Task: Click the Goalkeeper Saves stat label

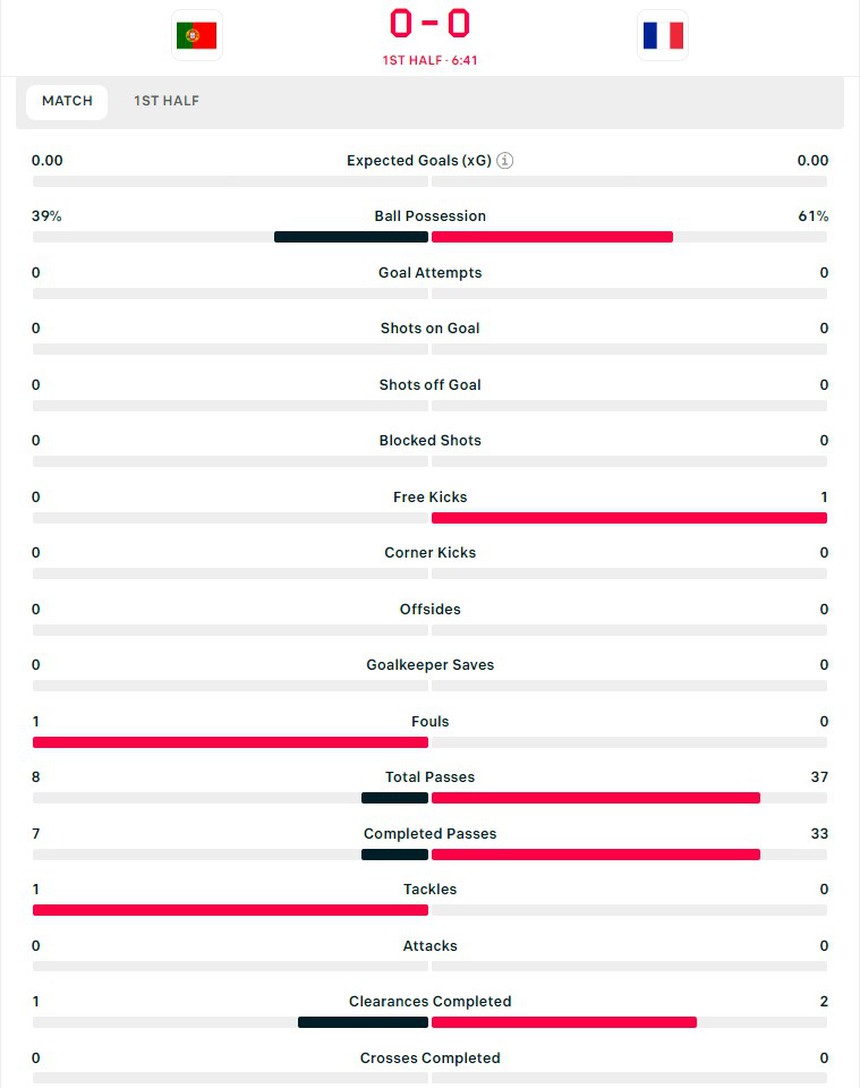Action: [430, 664]
